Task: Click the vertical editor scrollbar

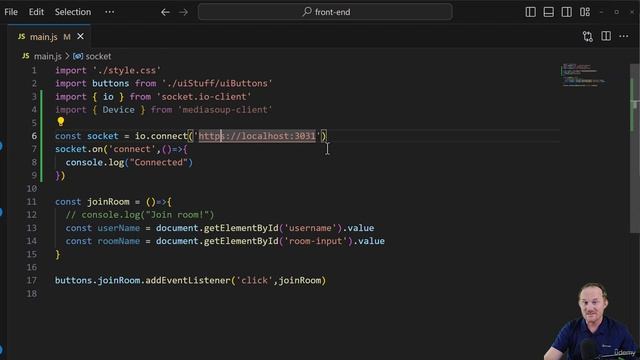Action: pyautogui.click(x=634, y=149)
